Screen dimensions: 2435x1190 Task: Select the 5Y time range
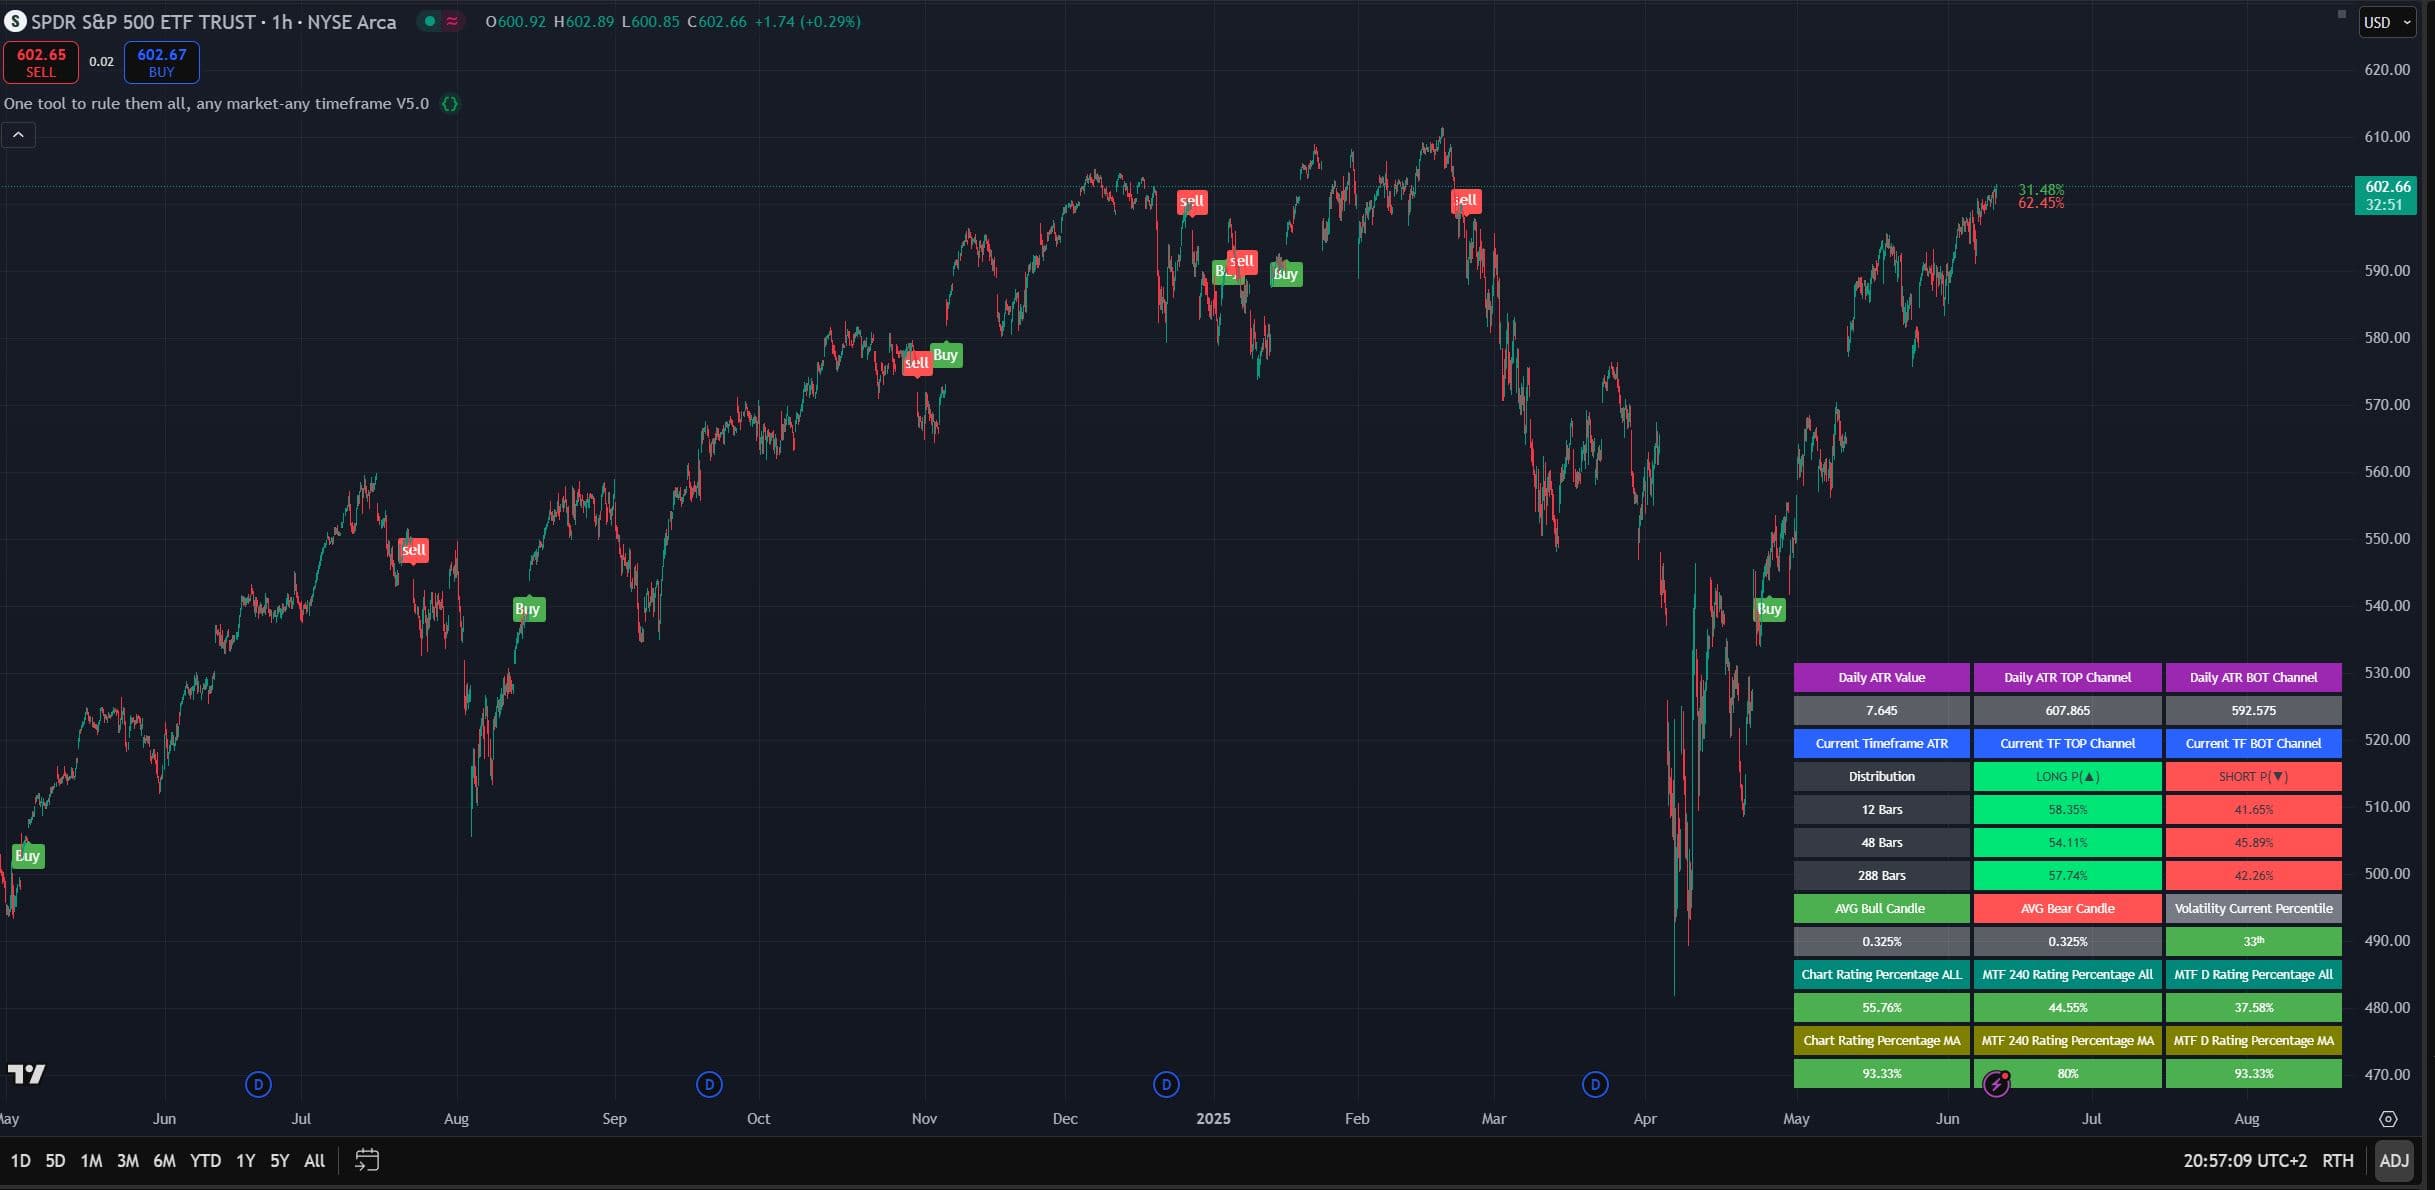[x=279, y=1161]
